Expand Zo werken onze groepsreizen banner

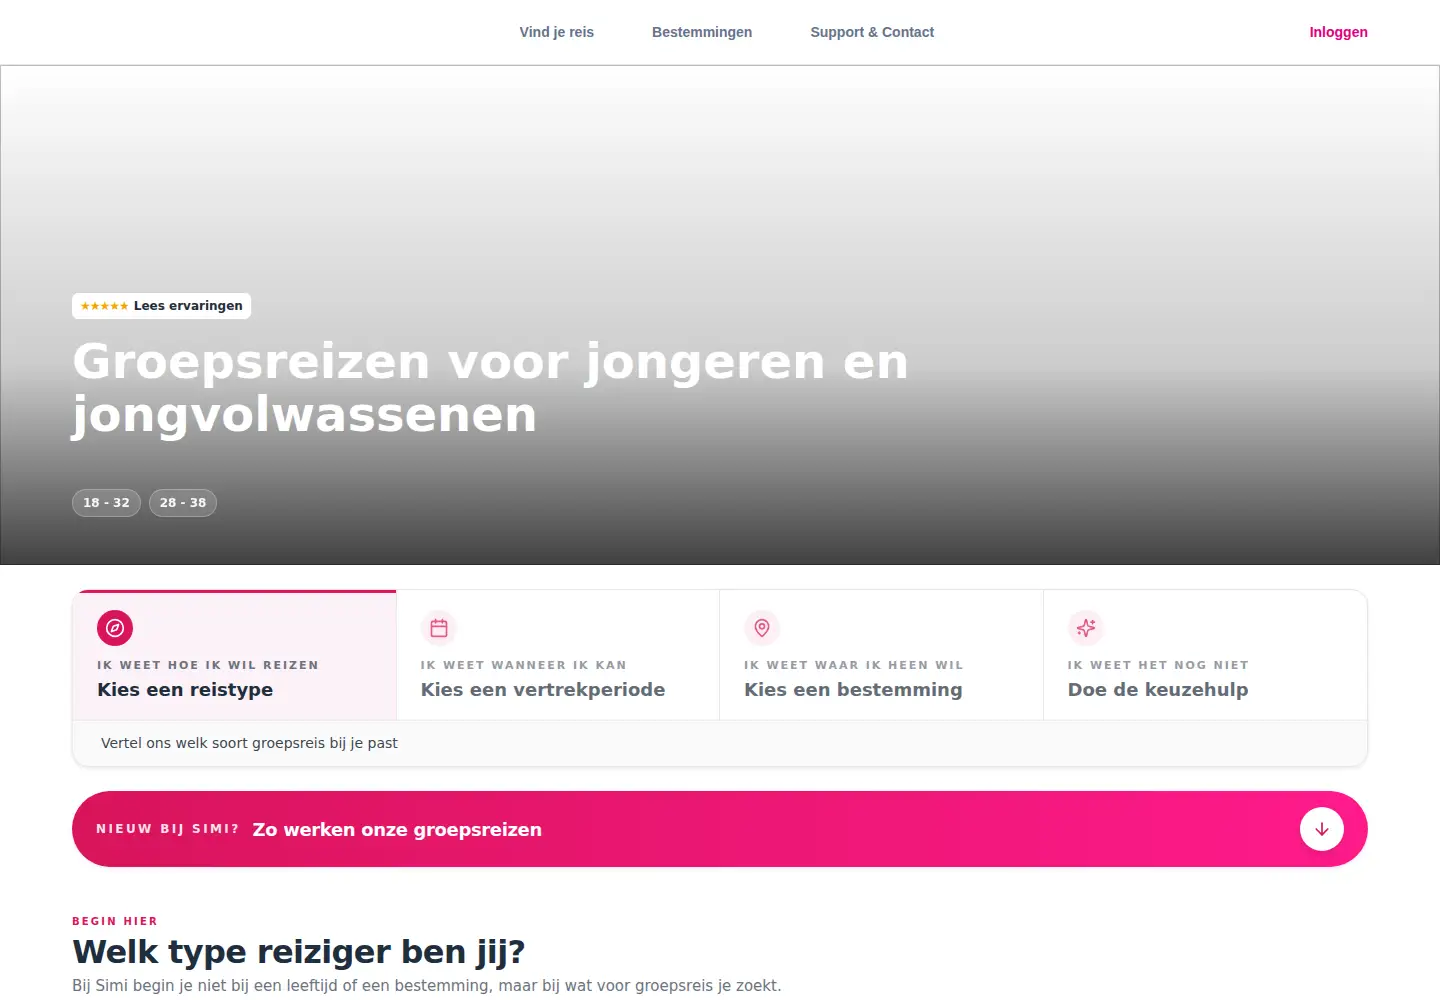[x=720, y=829]
